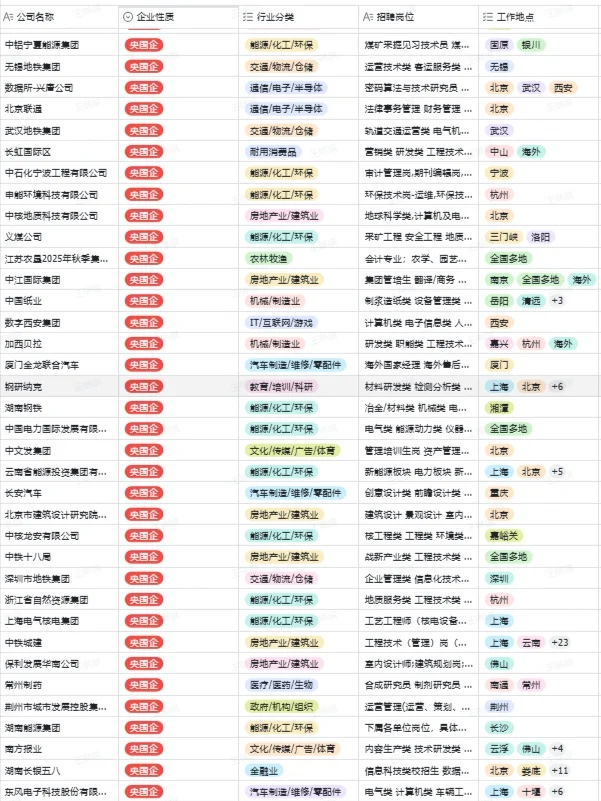
Task: Click the 嘉兴 location tag
Action: pyautogui.click(x=499, y=344)
